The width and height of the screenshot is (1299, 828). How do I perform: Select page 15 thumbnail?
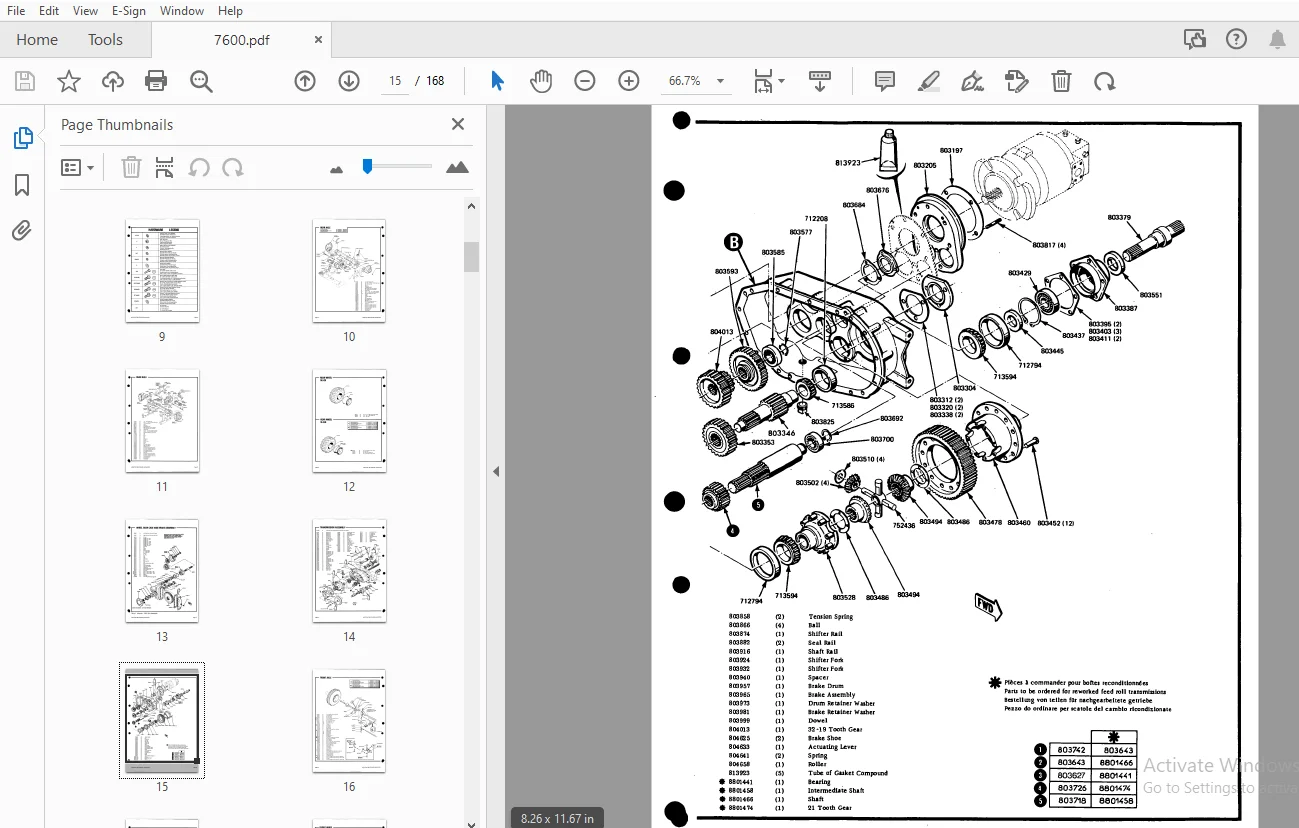pyautogui.click(x=162, y=720)
